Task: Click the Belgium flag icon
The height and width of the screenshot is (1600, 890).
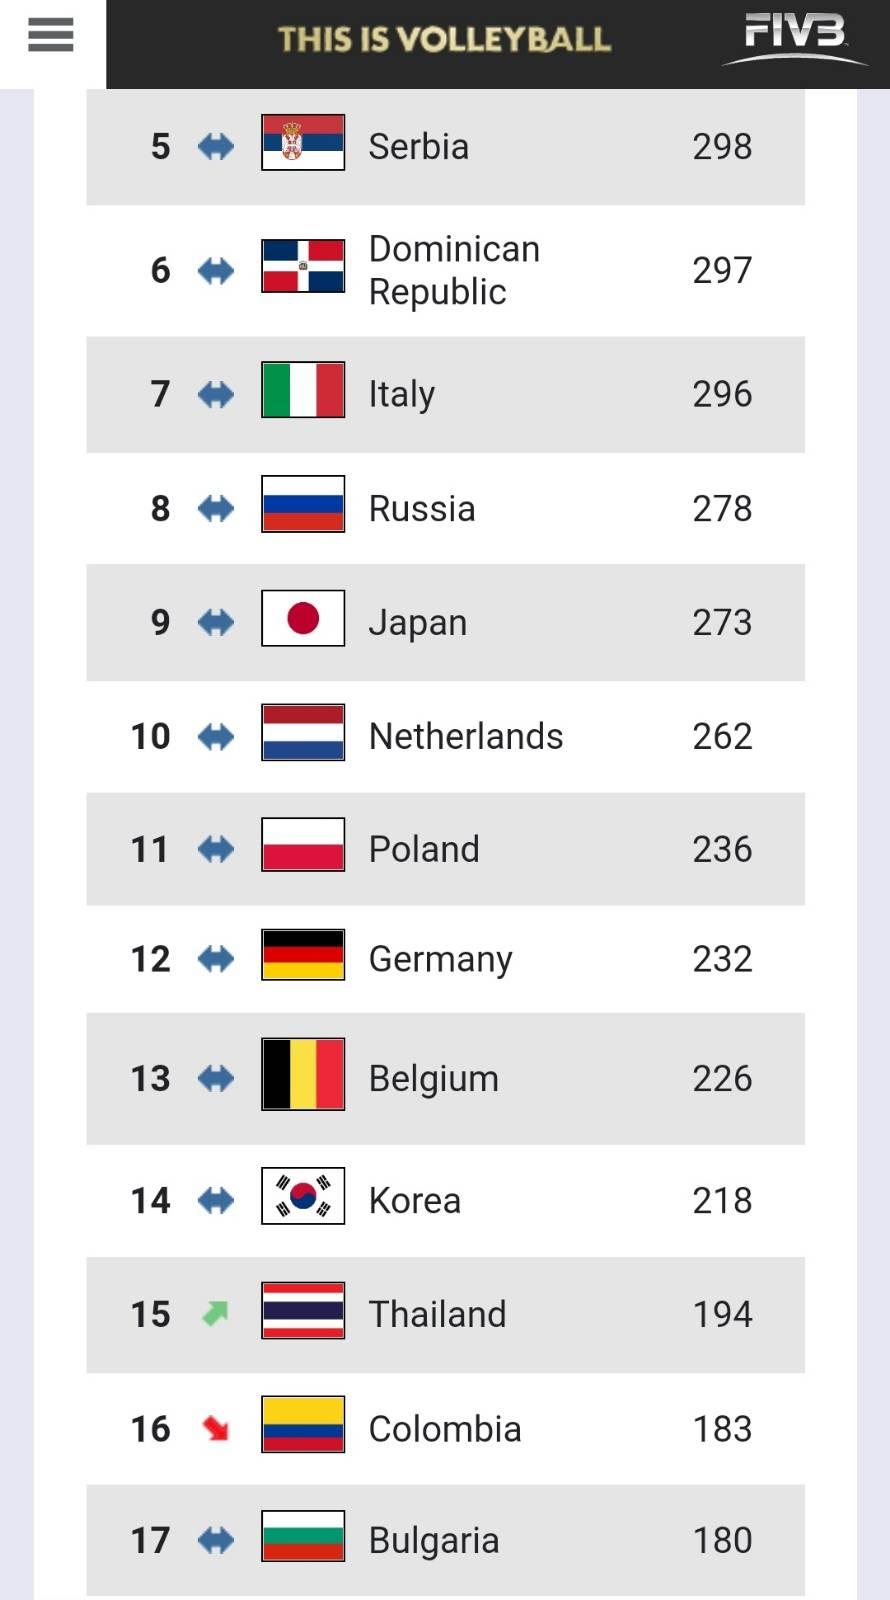Action: click(x=303, y=1074)
